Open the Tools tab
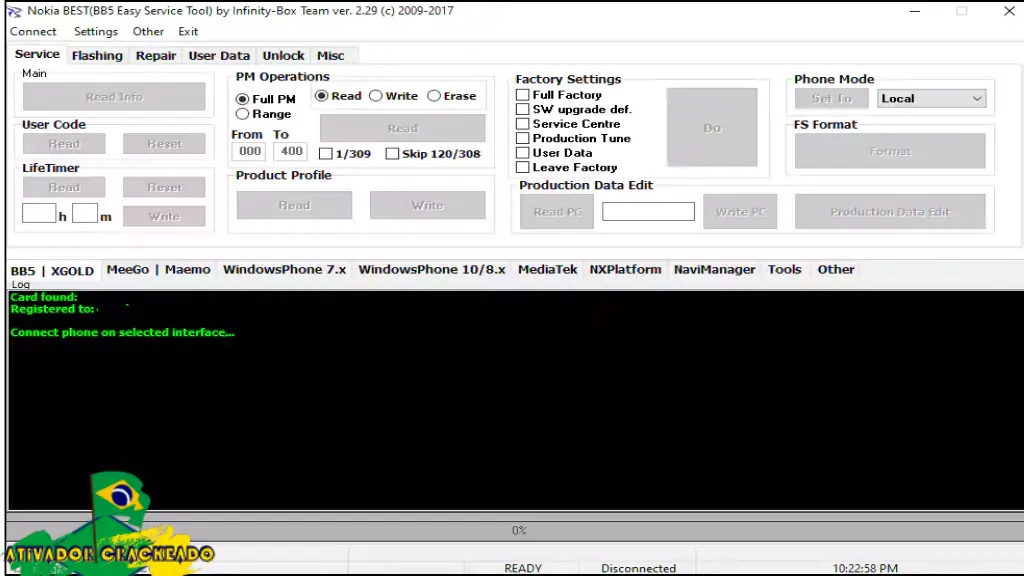The width and height of the screenshot is (1024, 576). 784,269
